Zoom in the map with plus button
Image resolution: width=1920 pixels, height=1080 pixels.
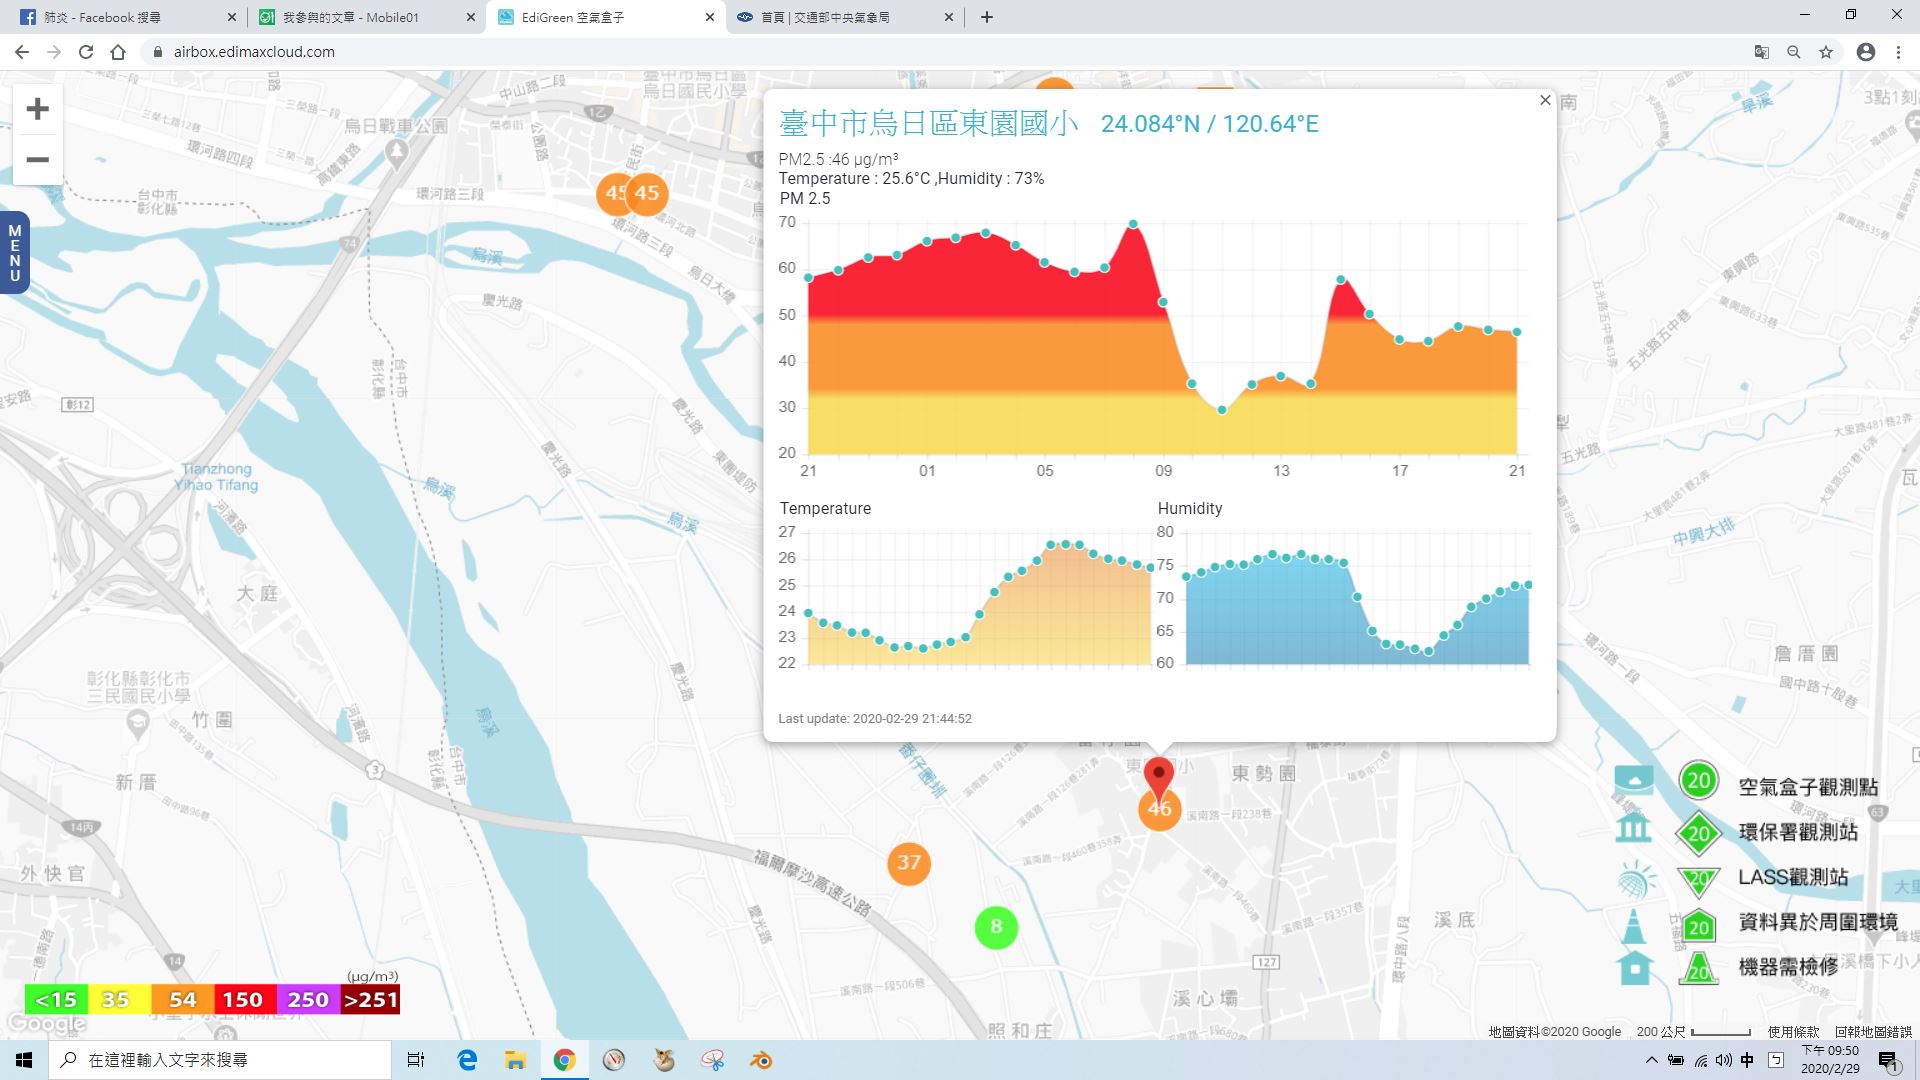tap(37, 109)
